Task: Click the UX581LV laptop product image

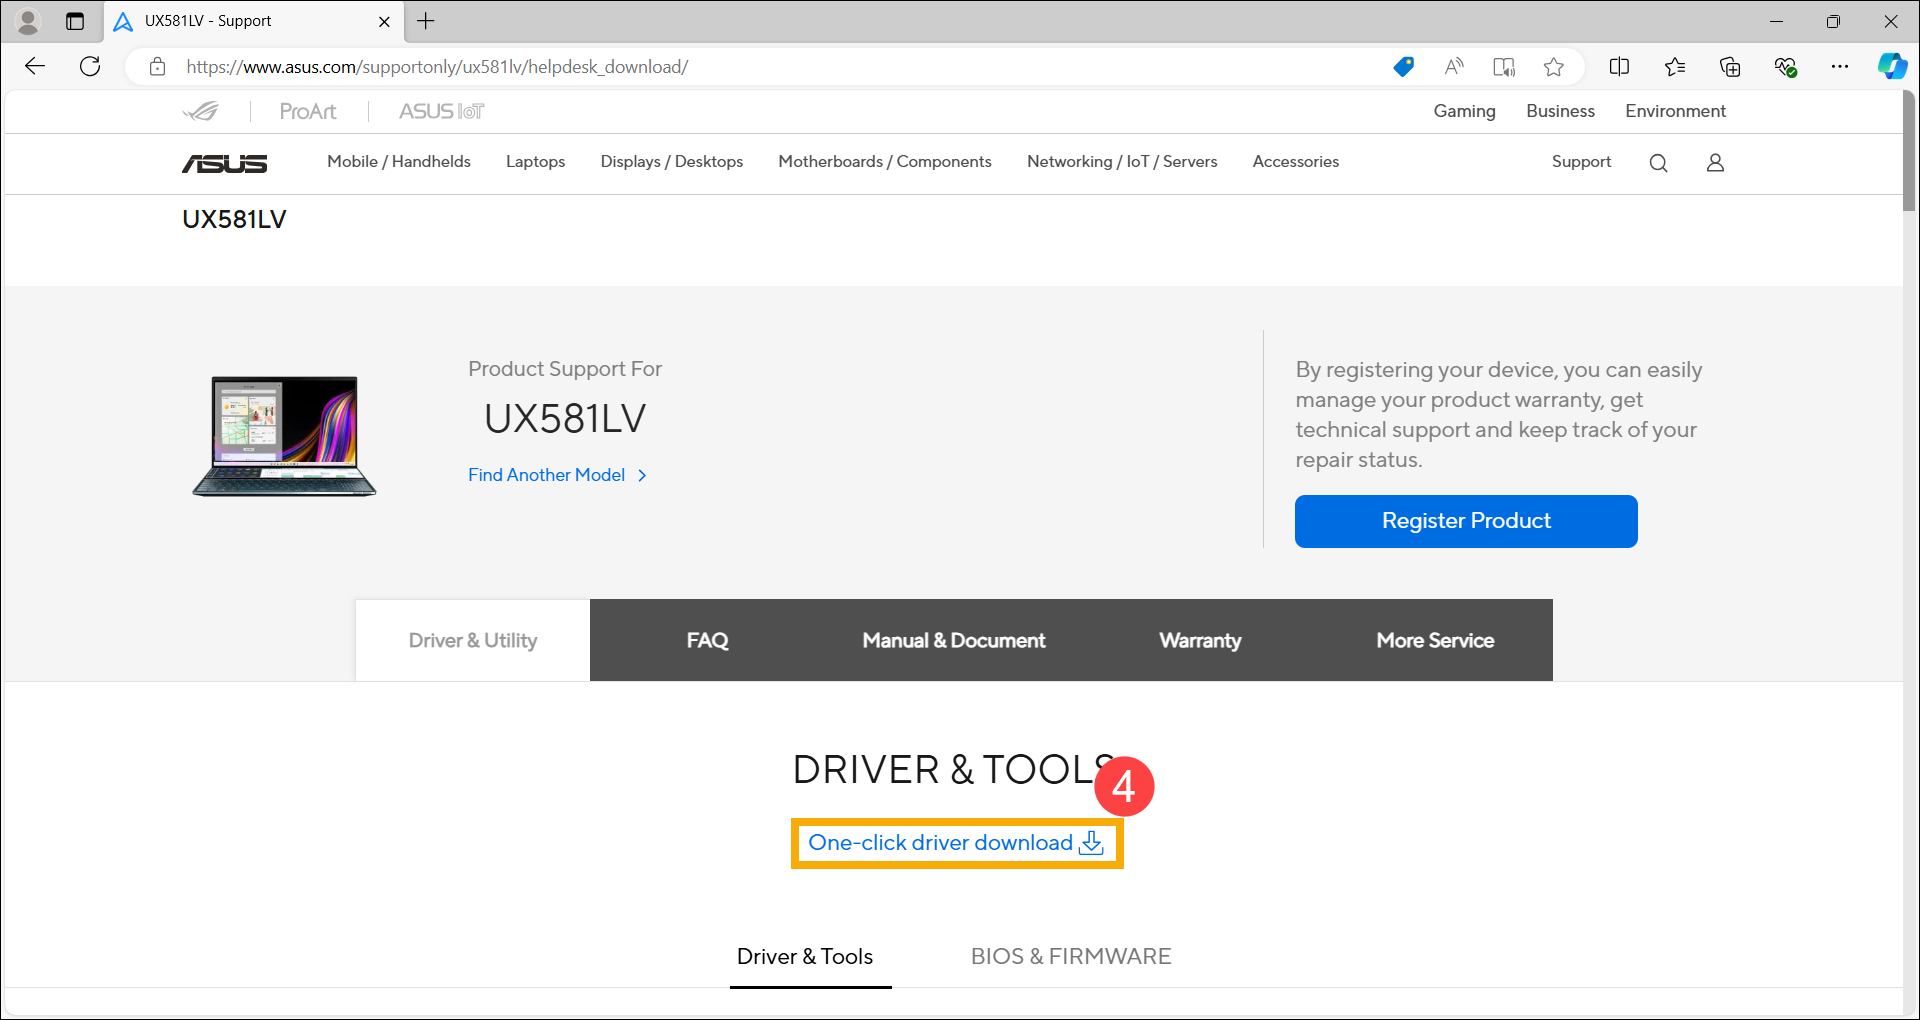Action: click(284, 435)
